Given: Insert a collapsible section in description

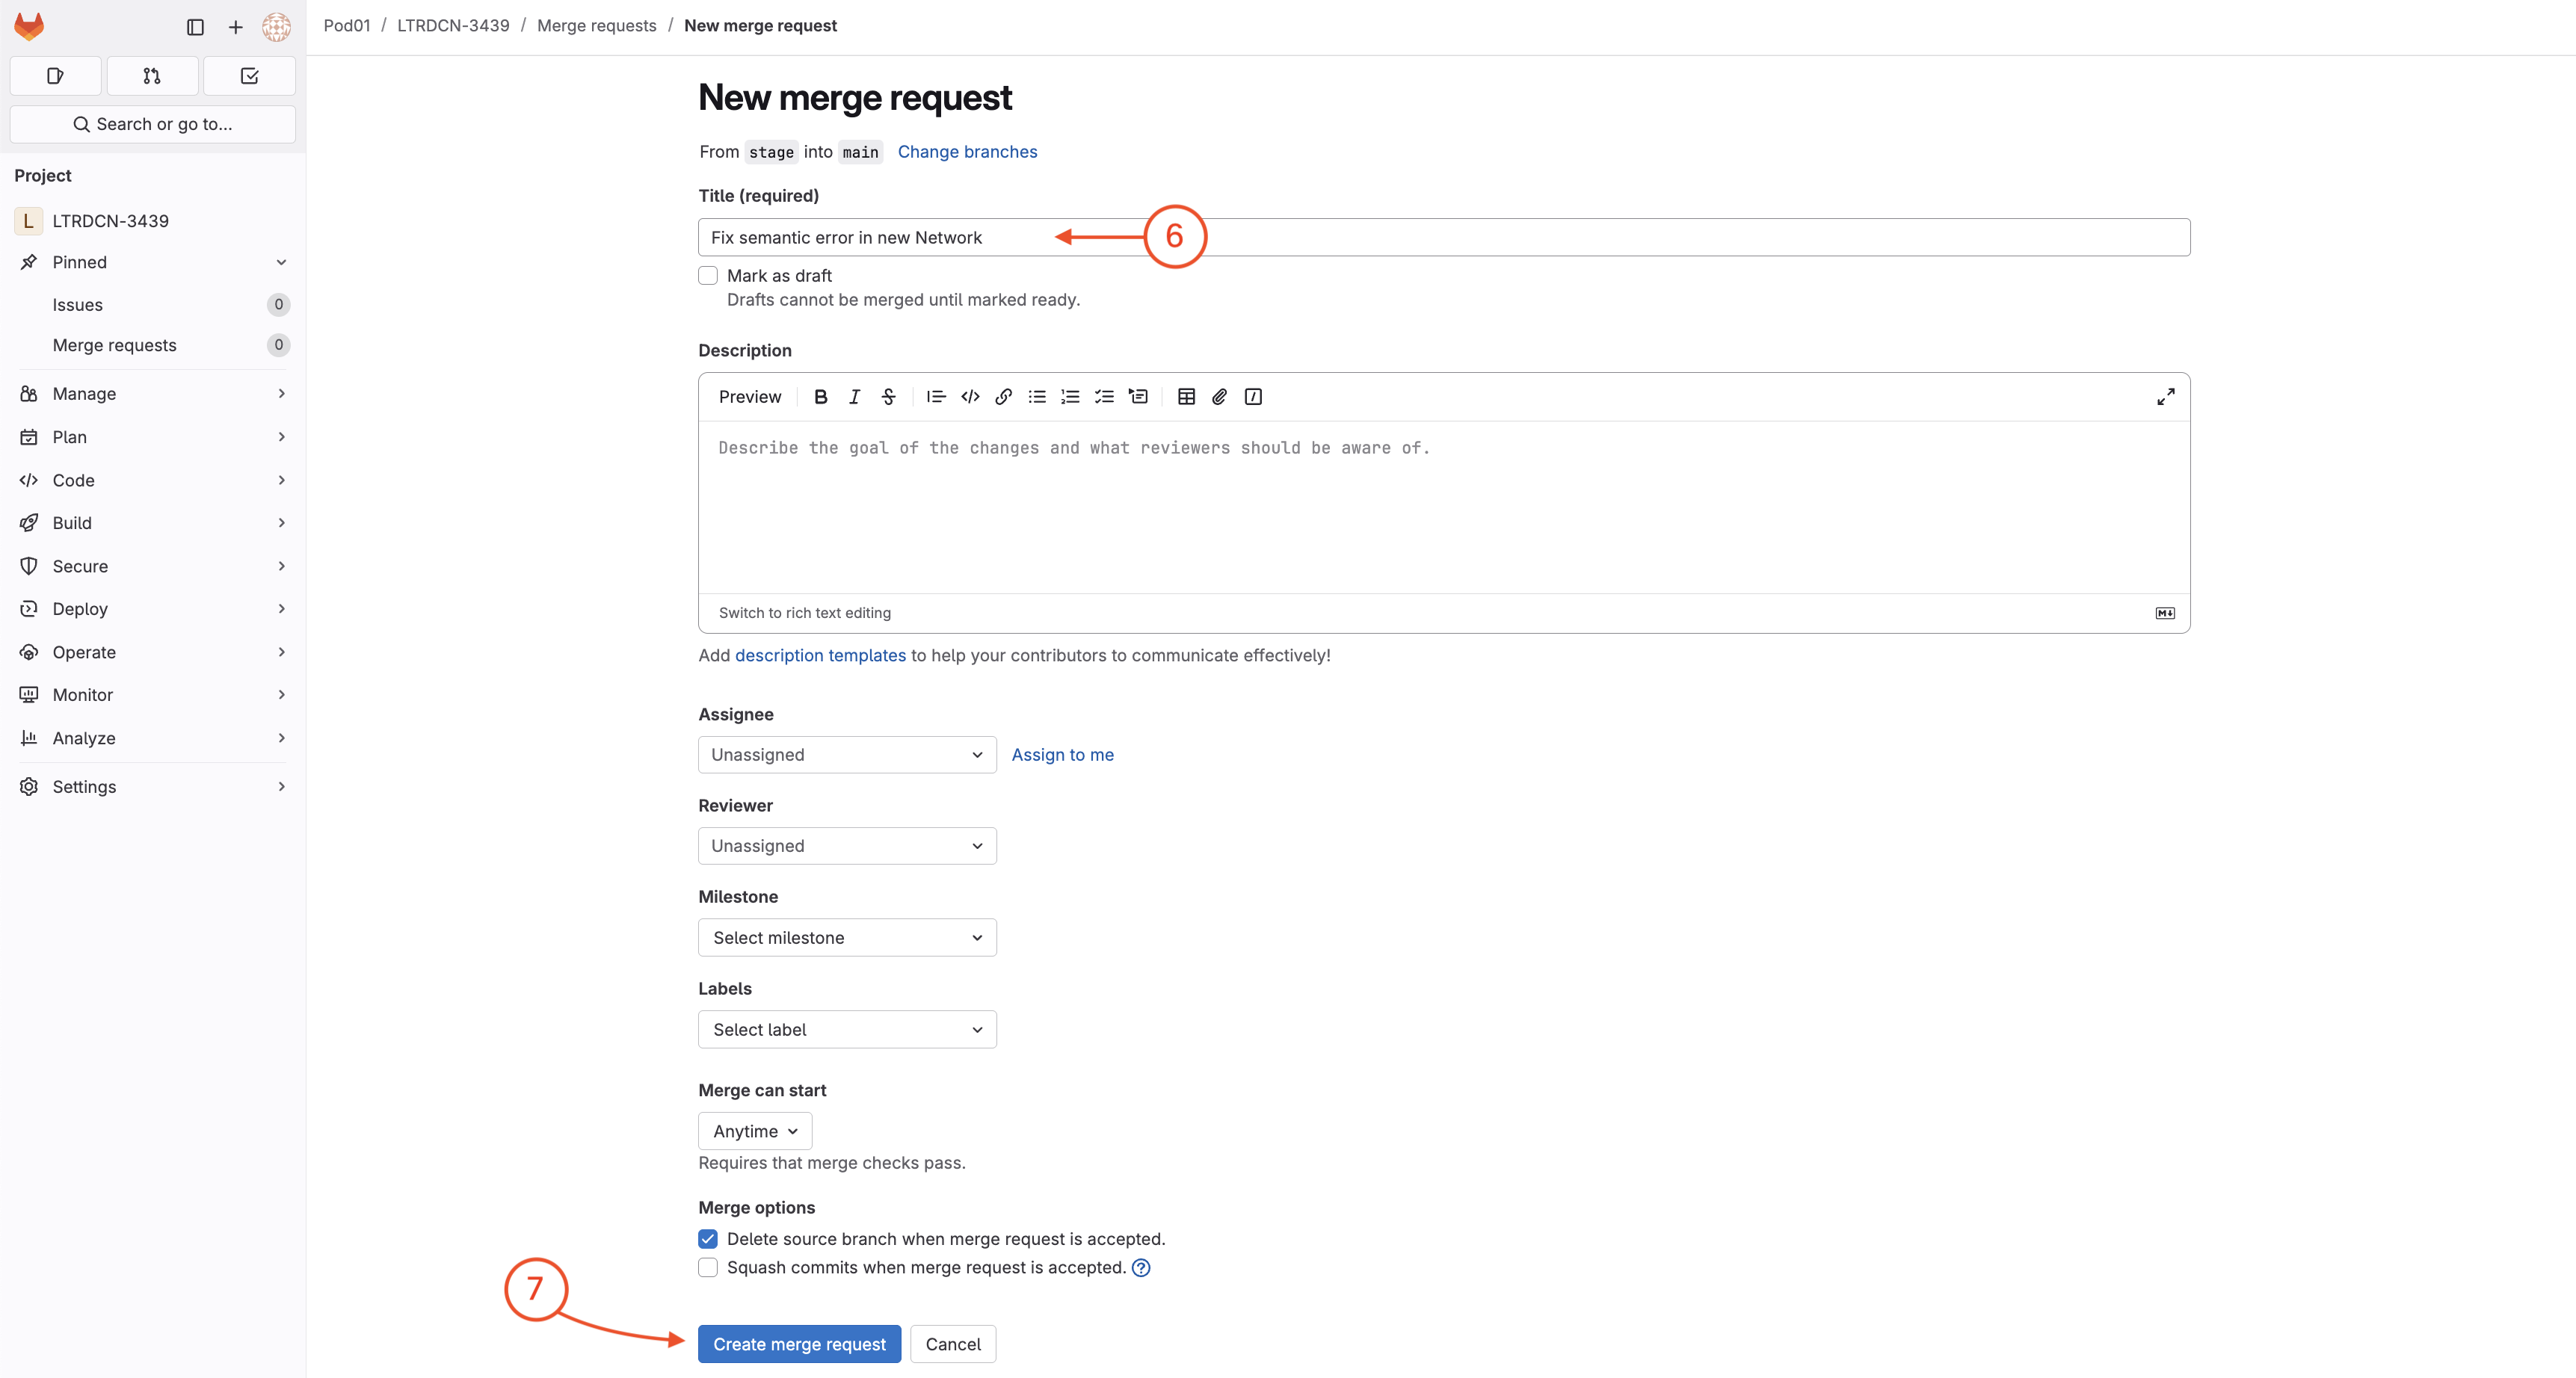Looking at the screenshot, I should (1138, 397).
